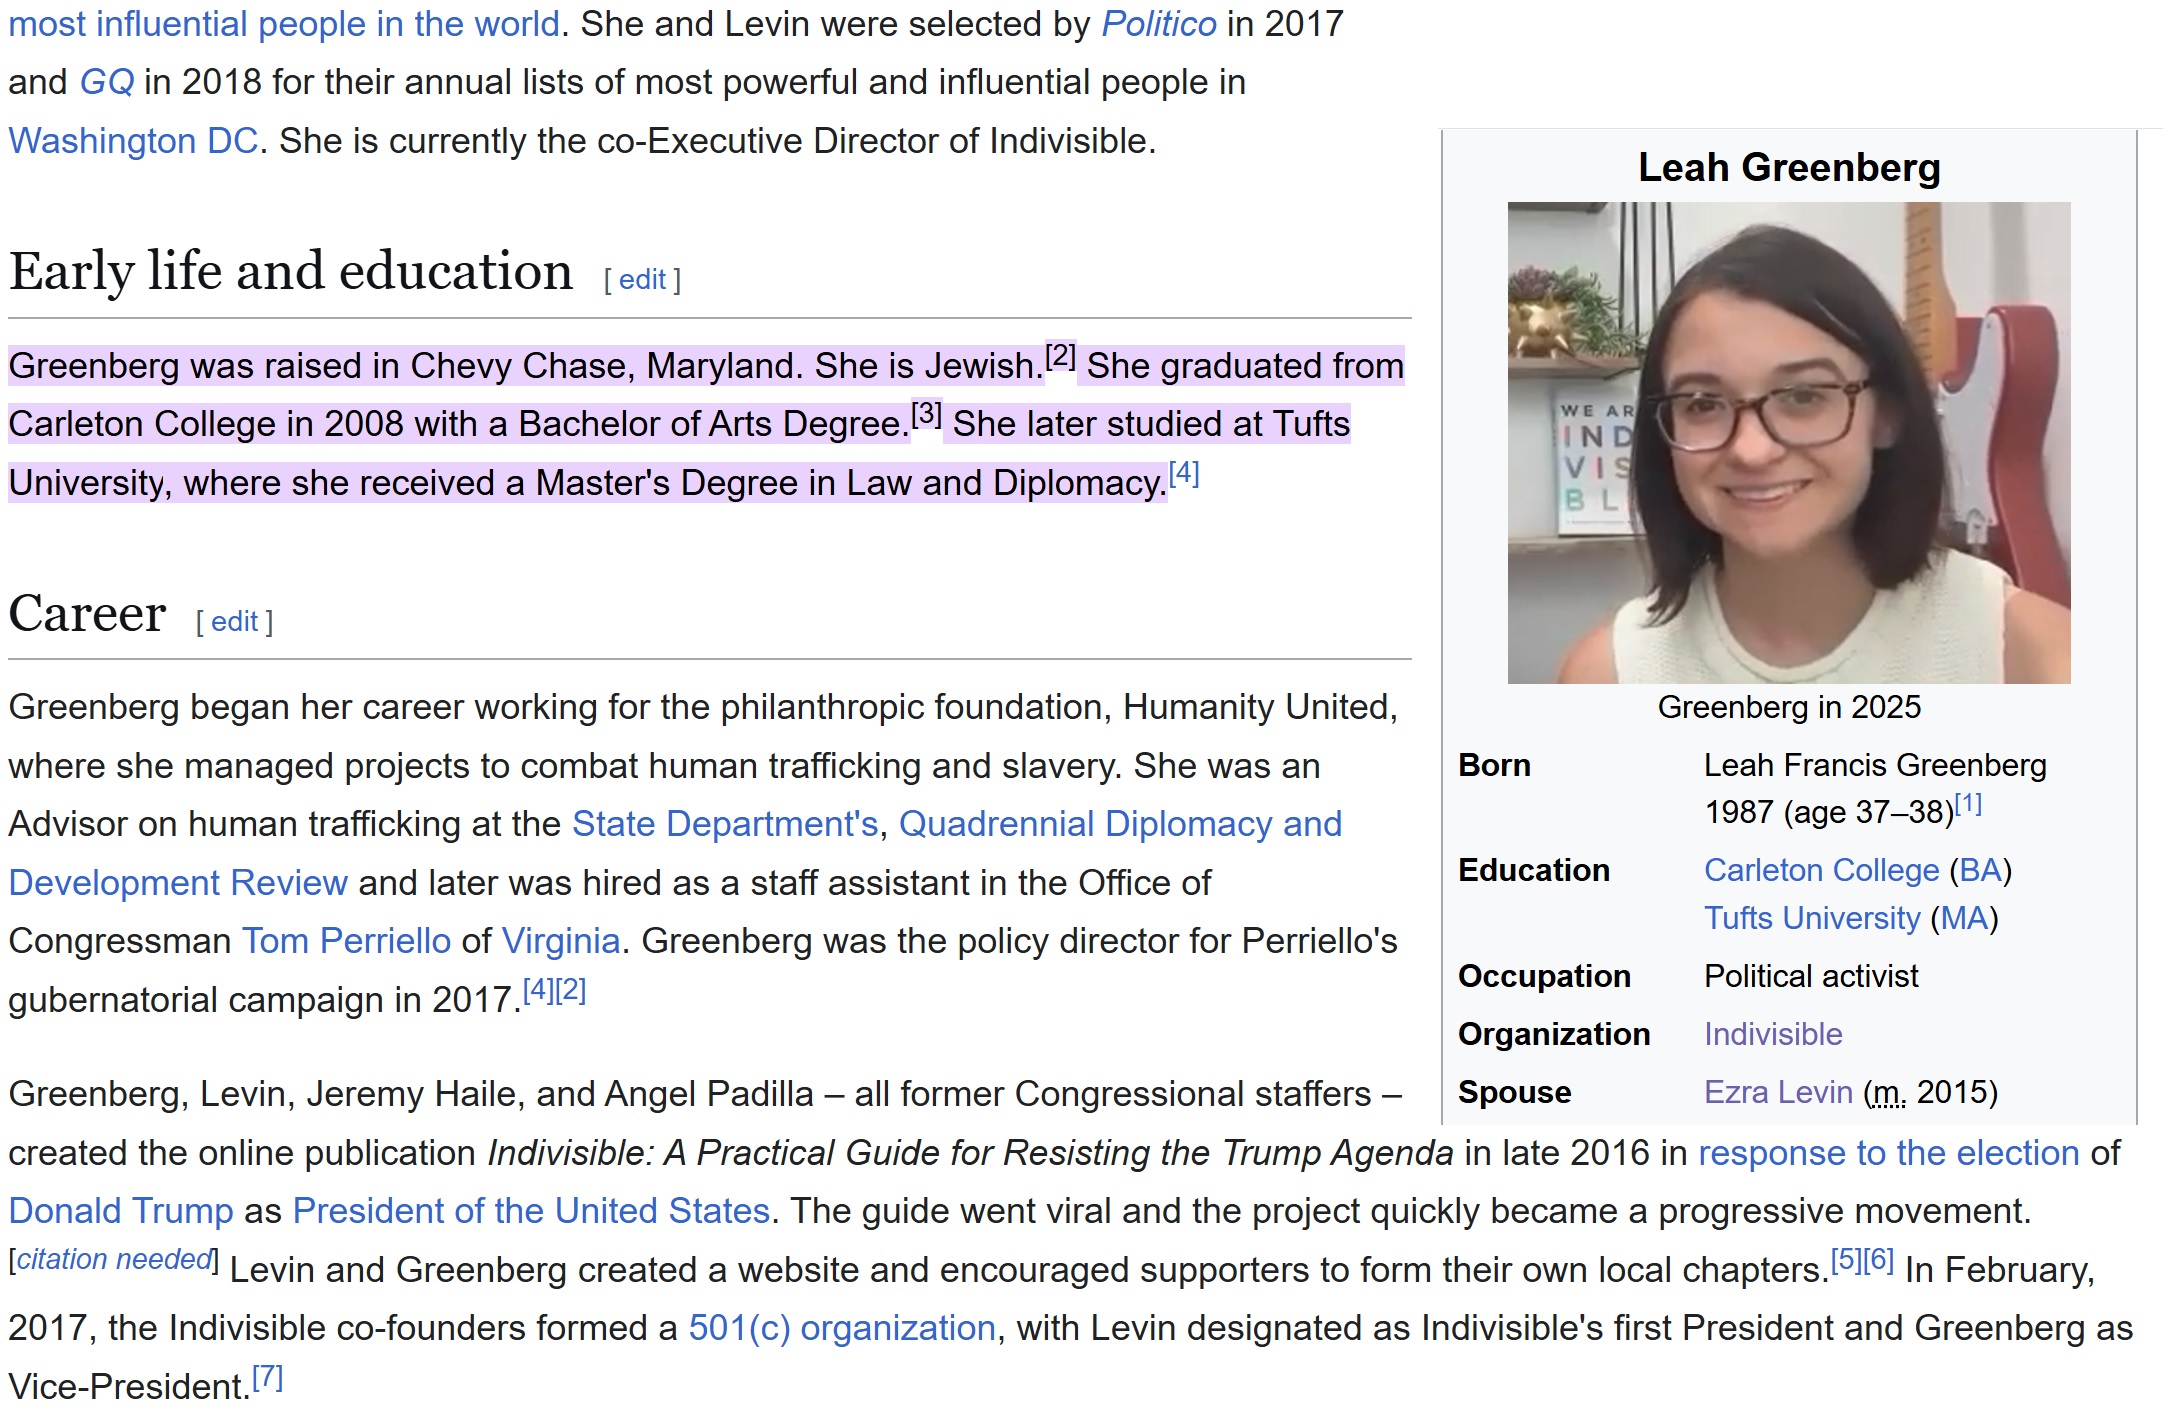The image size is (2166, 1414).
Task: Click the GQ magazine link
Action: [x=106, y=82]
